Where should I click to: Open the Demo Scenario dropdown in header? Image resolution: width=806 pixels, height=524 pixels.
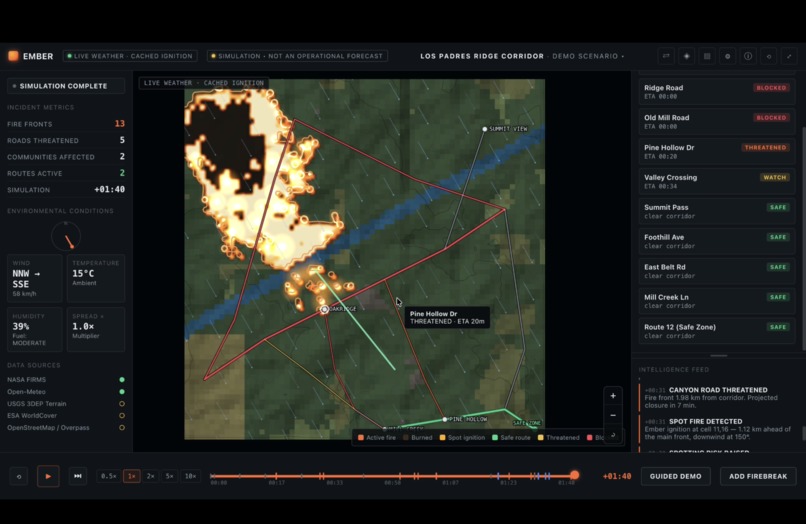coord(588,56)
